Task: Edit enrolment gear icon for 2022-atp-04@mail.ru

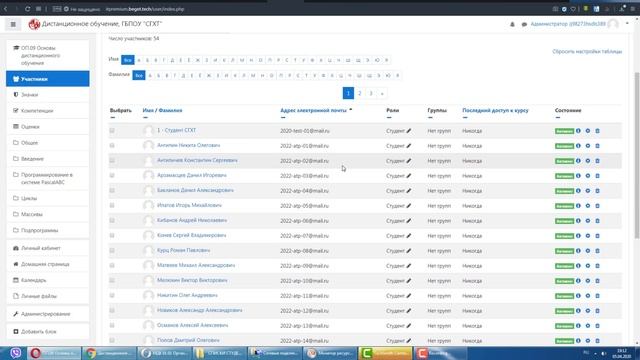Action: click(x=588, y=191)
